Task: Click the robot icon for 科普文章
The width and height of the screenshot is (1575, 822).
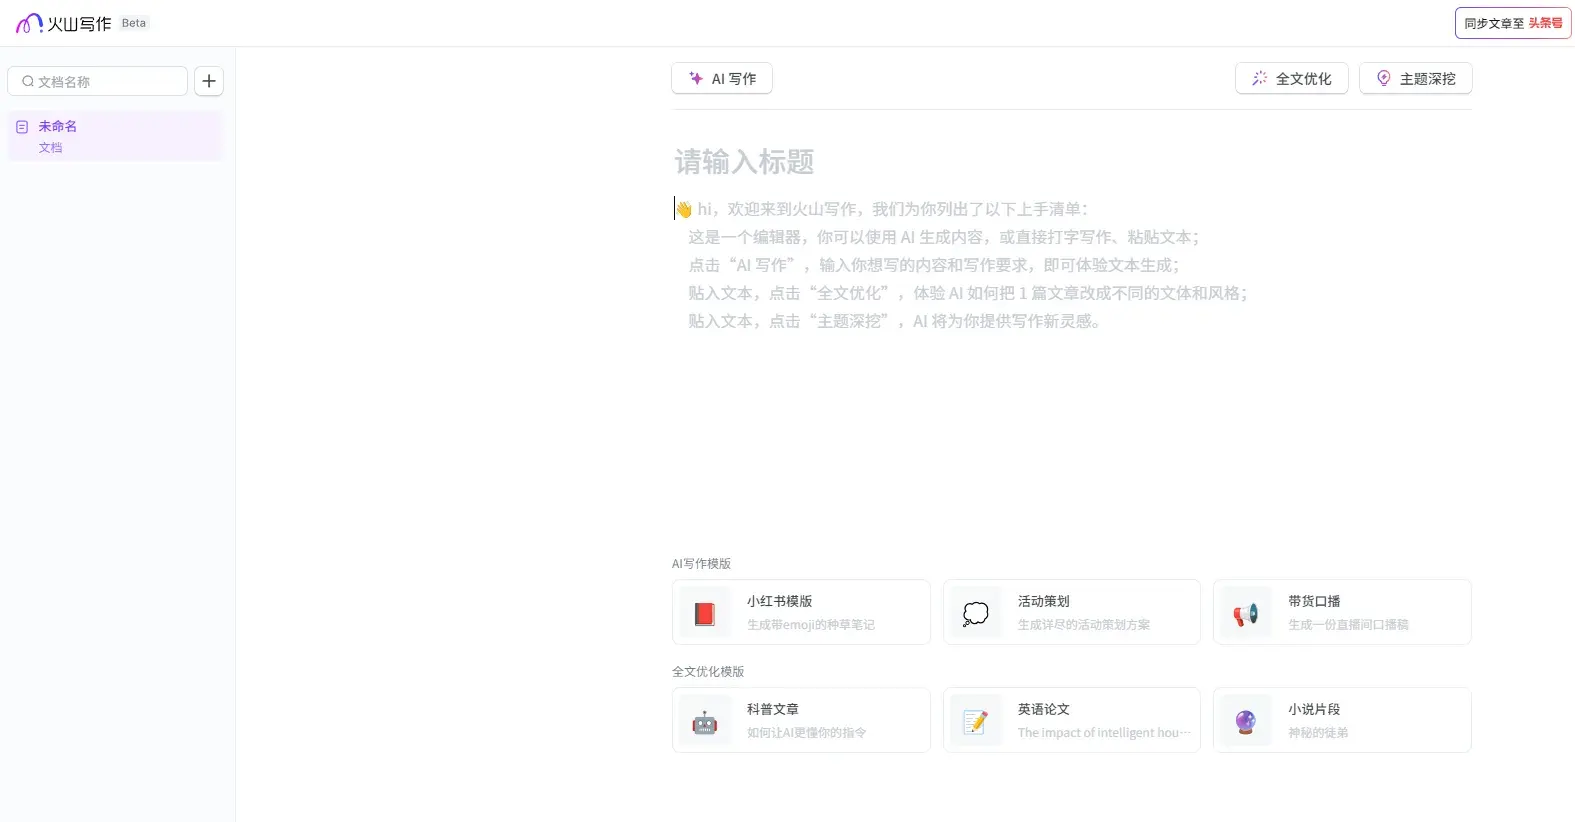Action: point(705,721)
